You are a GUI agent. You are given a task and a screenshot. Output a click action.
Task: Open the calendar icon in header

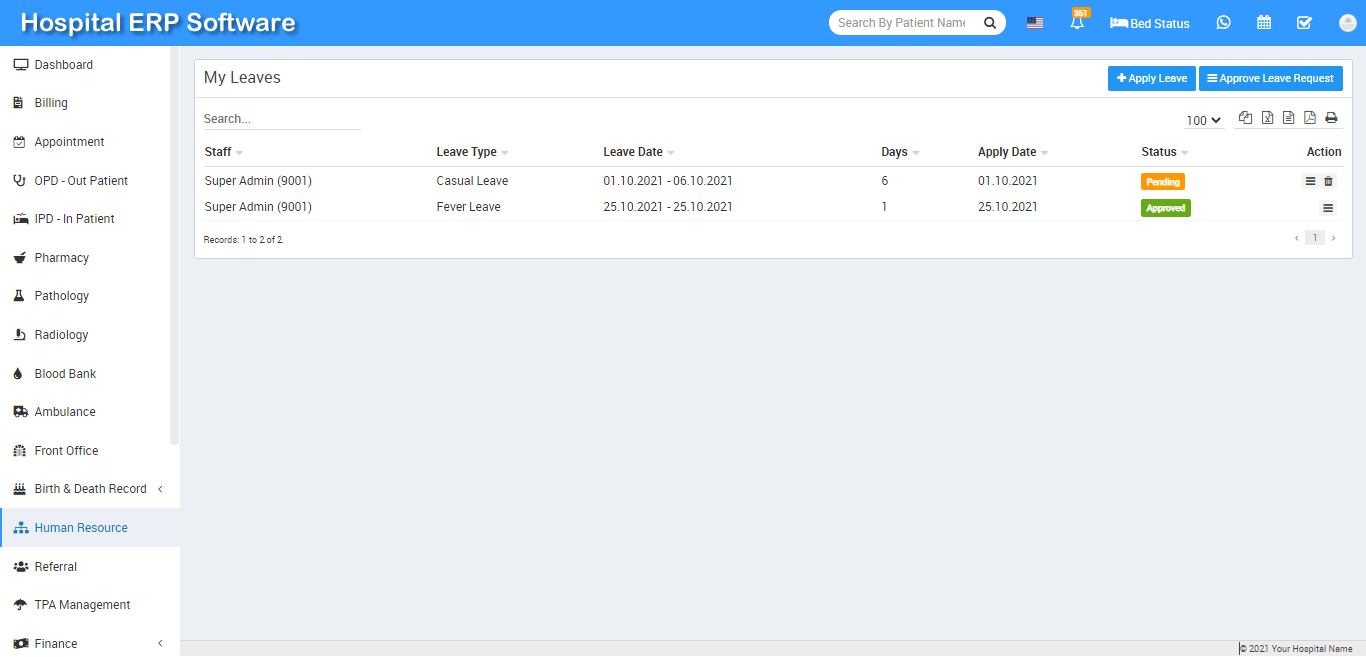1264,23
